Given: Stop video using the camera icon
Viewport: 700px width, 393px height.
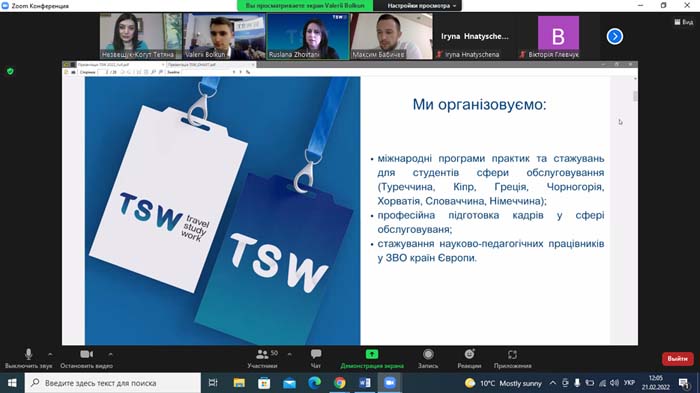Looking at the screenshot, I should pos(87,354).
